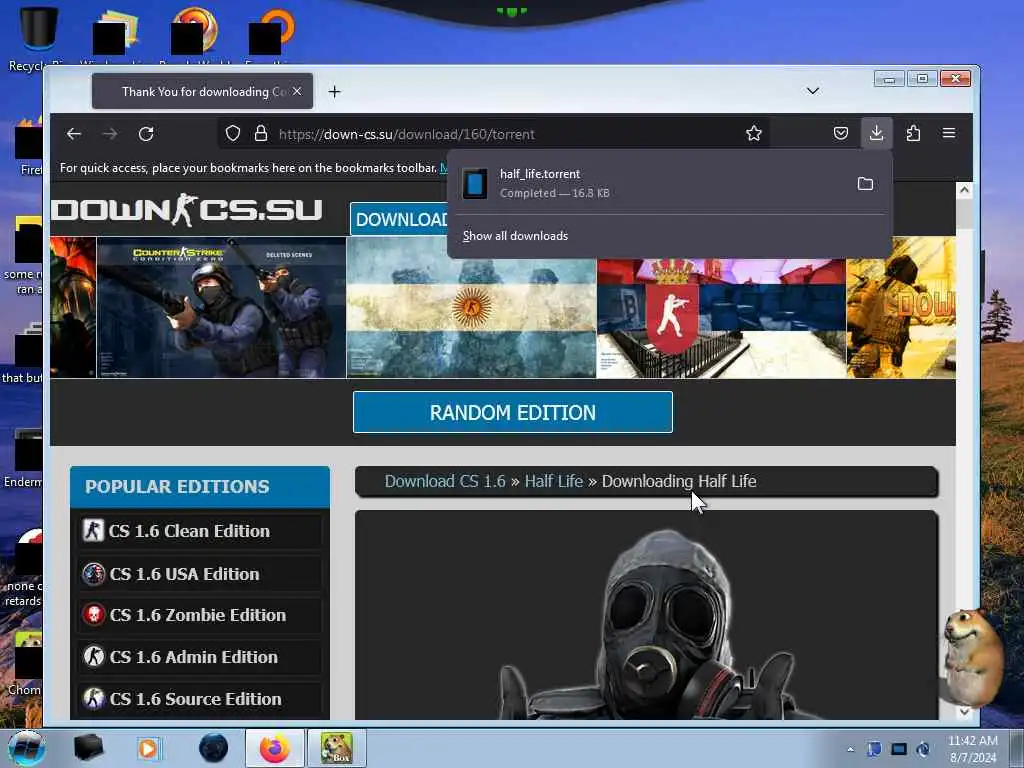Open the Counter-Strike Condition Zero banner

[x=221, y=308]
